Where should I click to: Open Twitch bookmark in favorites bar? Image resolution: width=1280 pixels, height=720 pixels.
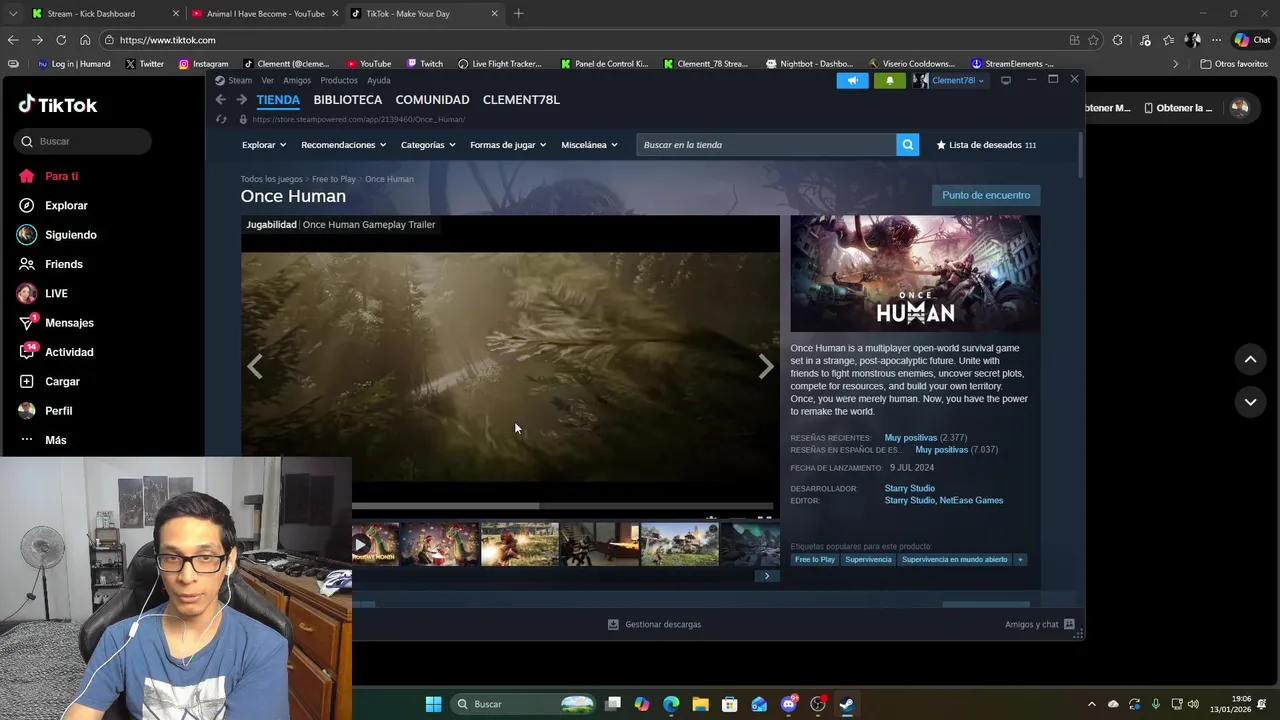click(425, 64)
